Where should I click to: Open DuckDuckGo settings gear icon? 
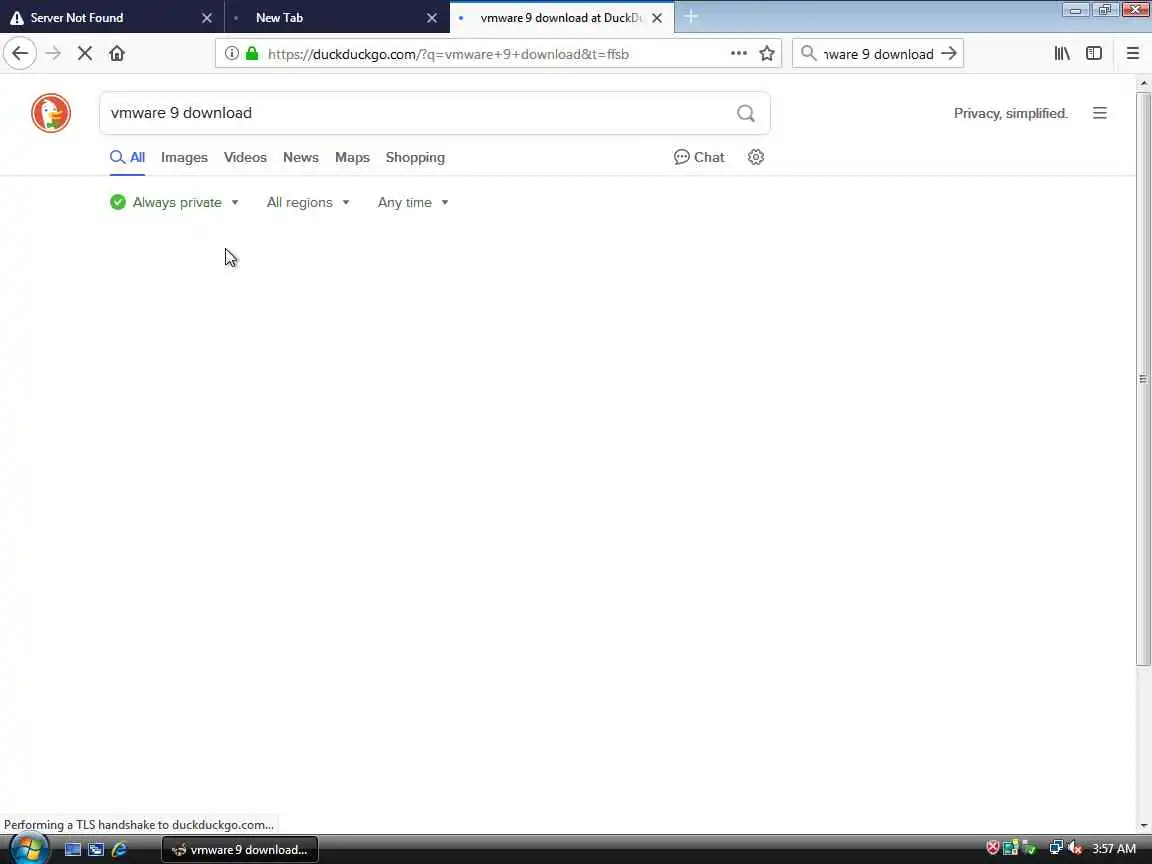(x=756, y=157)
